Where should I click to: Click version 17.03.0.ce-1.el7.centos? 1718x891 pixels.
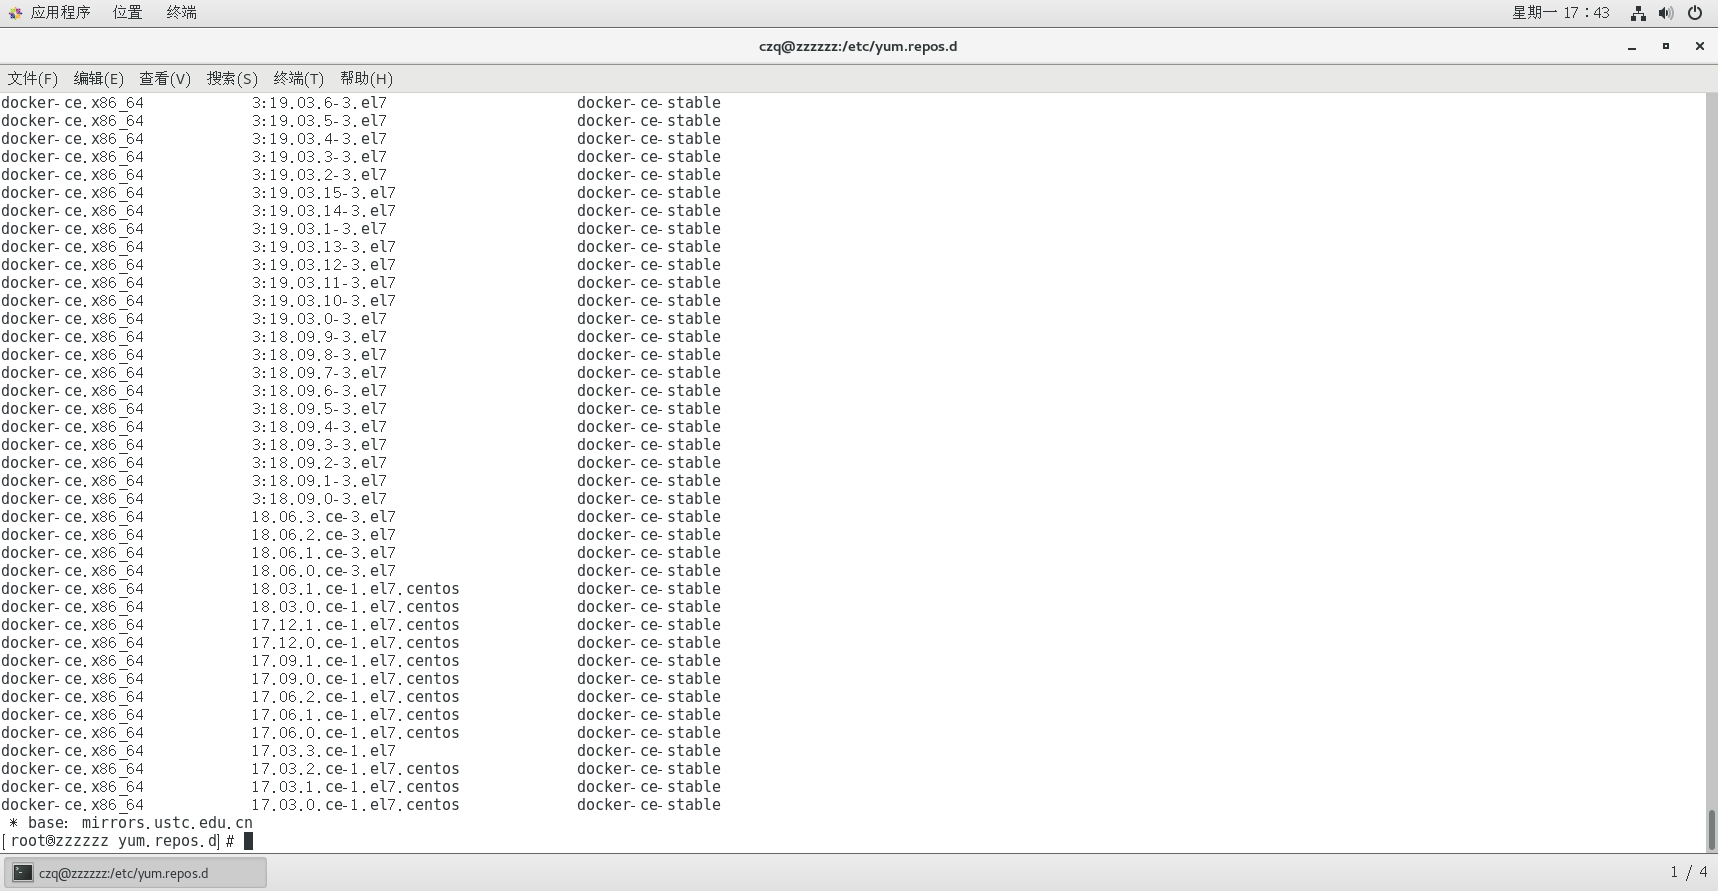[x=355, y=805]
